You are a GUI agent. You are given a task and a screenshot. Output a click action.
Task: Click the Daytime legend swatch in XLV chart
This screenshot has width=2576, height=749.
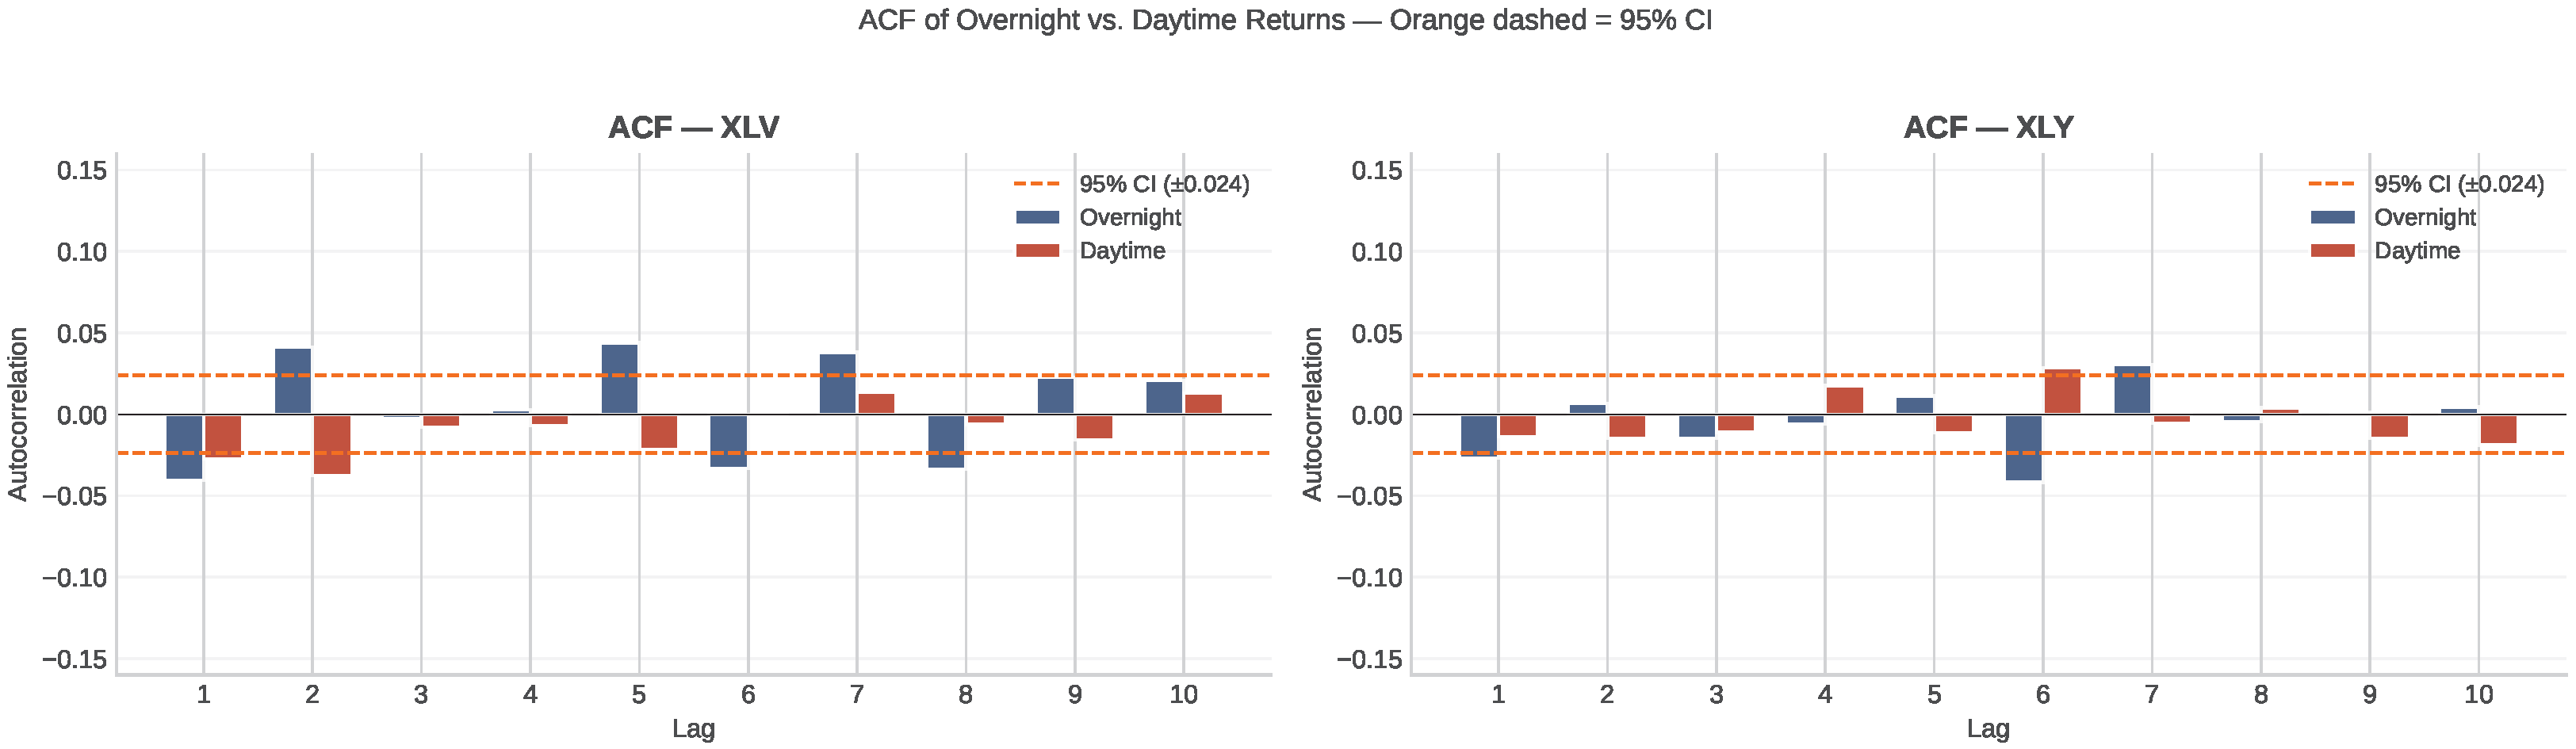(x=1037, y=250)
